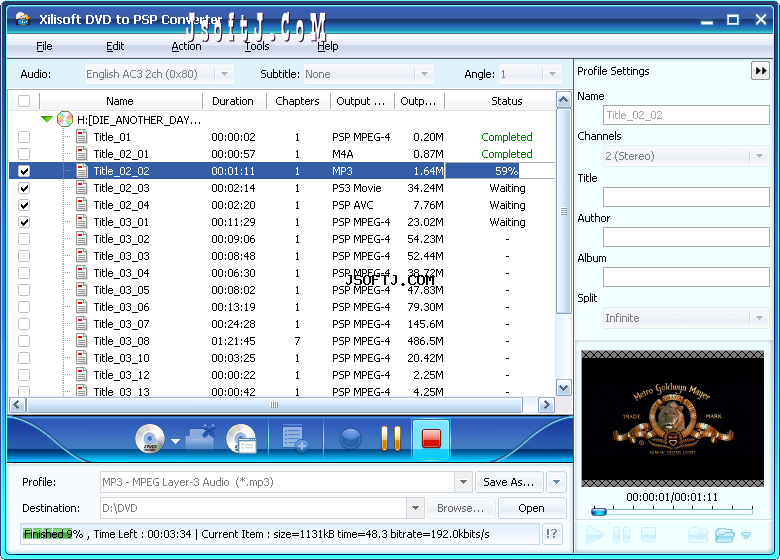Click the Remove item toolbar icon
The width and height of the screenshot is (780, 560).
pyautogui.click(x=201, y=438)
